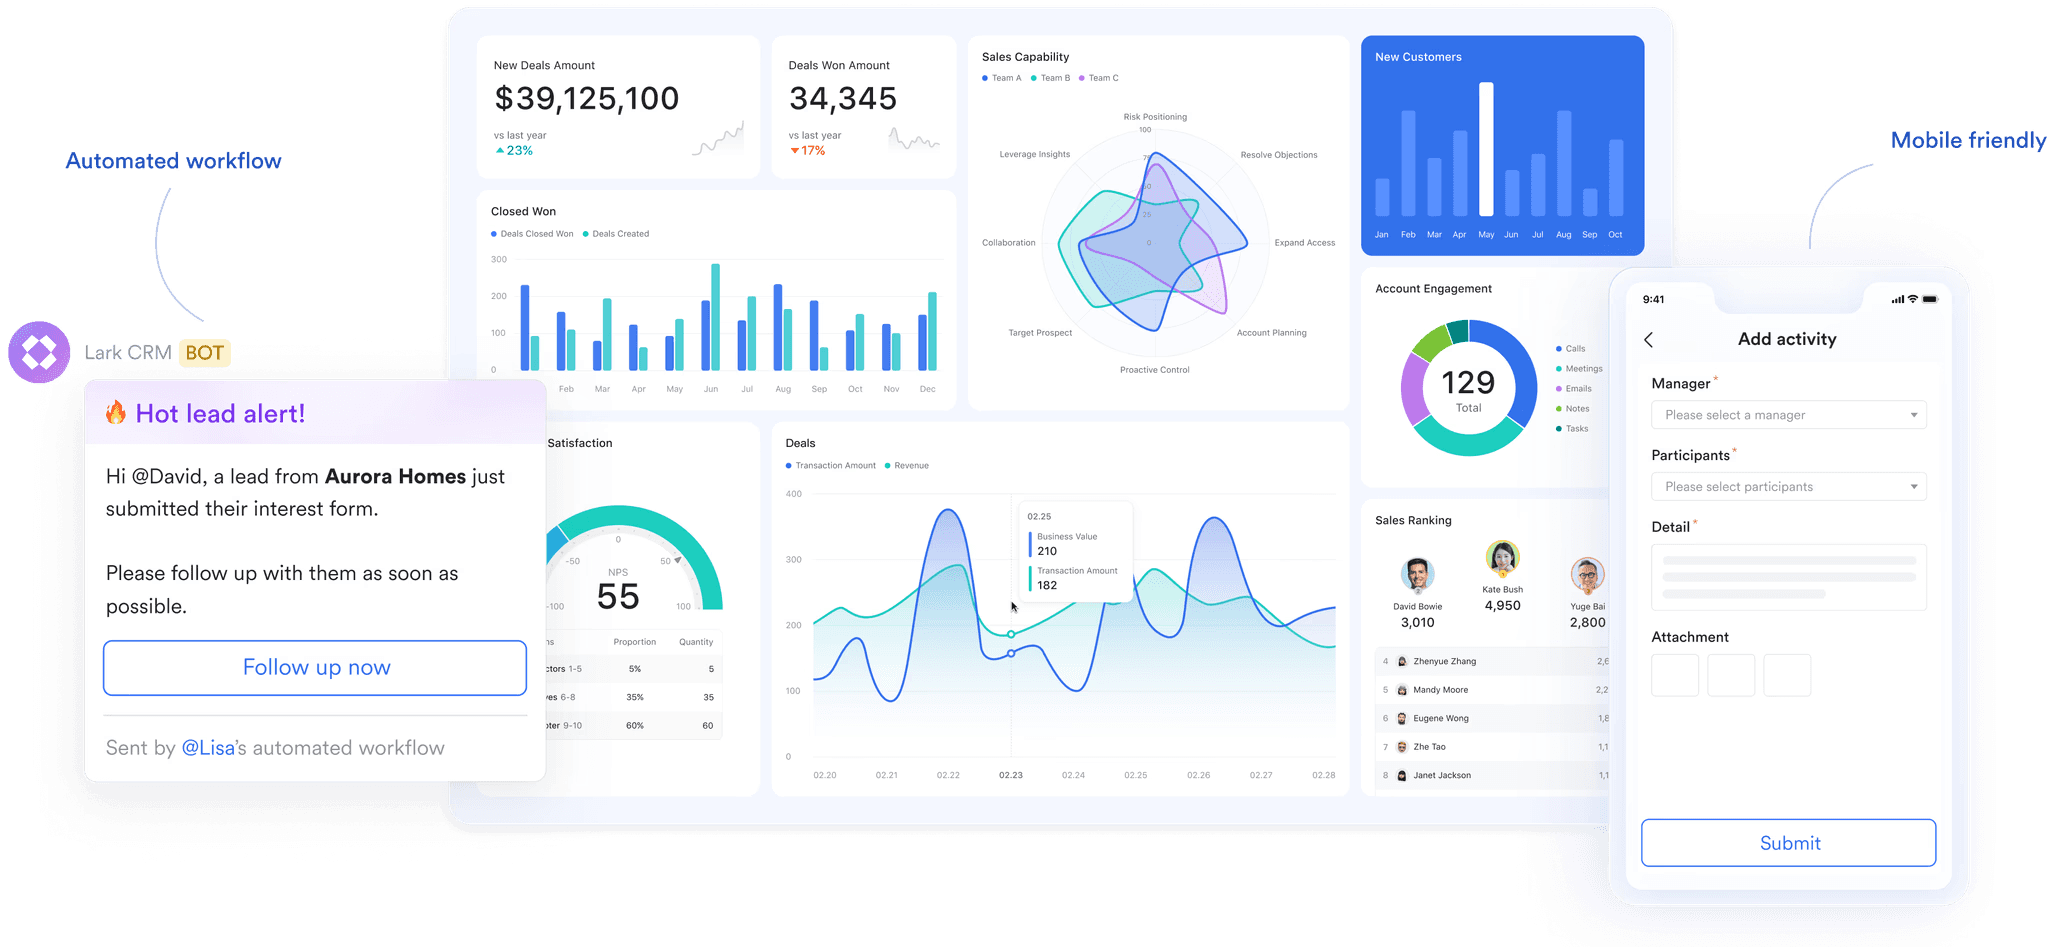The image size is (2048, 947).
Task: Open the 'Please select participants' dropdown
Action: pyautogui.click(x=1788, y=487)
